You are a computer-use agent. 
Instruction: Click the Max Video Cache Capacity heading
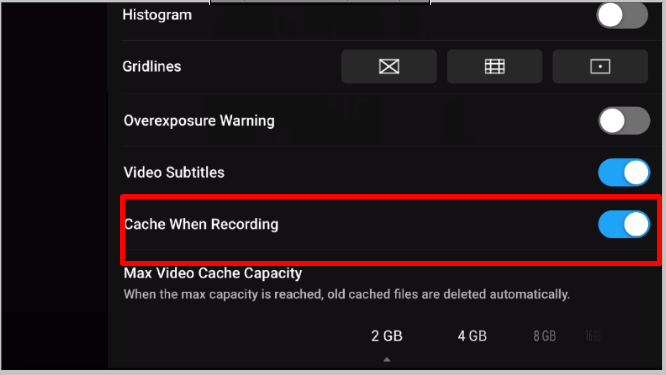pyautogui.click(x=212, y=273)
